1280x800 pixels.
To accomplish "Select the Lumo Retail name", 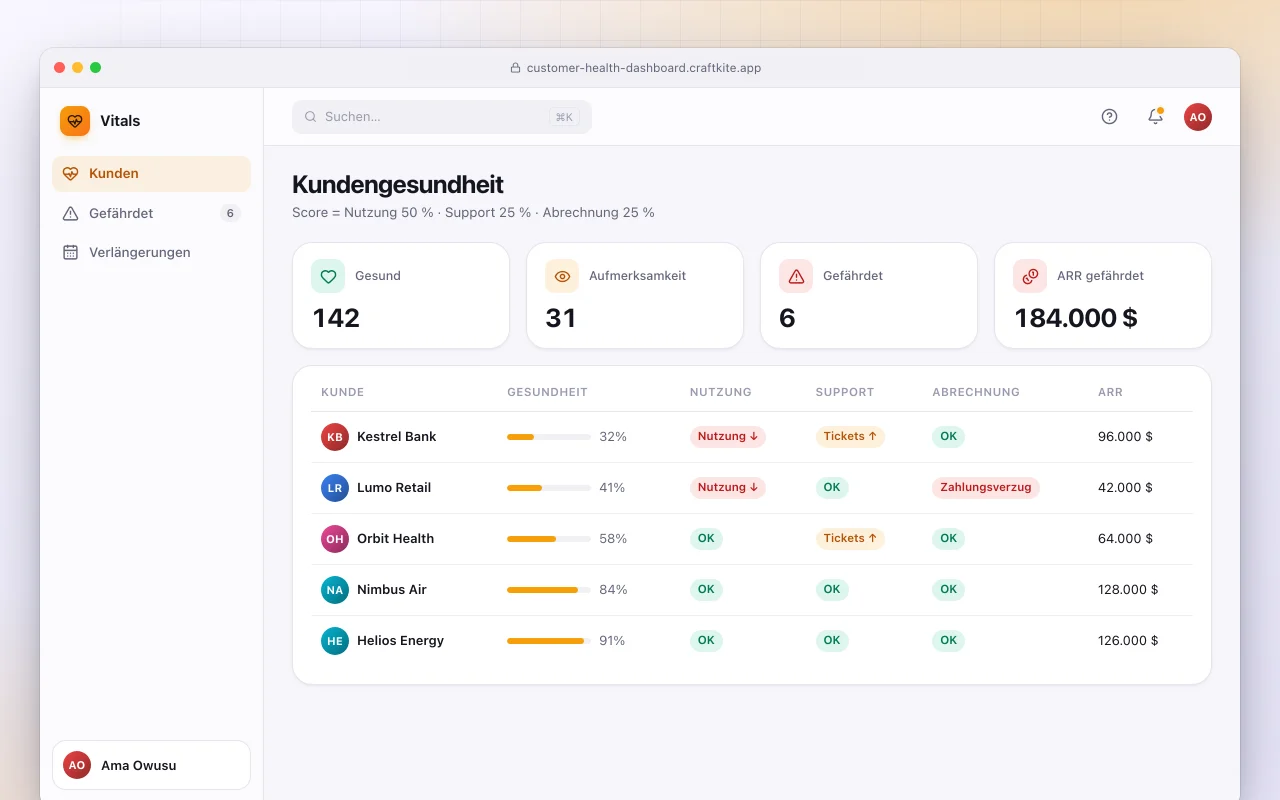I will (394, 488).
